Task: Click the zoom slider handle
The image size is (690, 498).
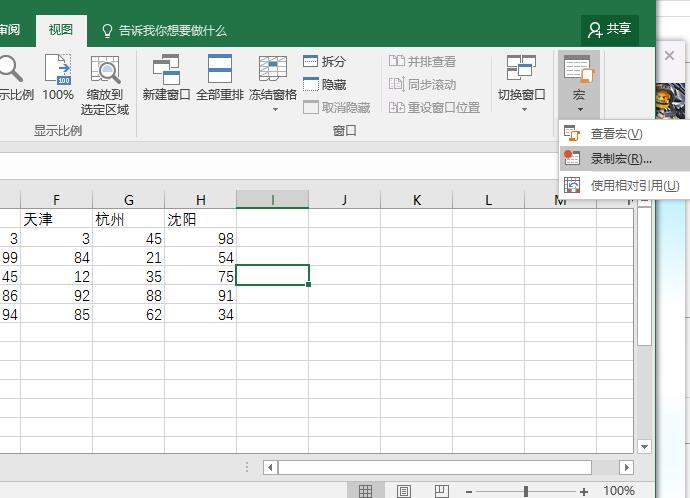Action: pos(526,491)
